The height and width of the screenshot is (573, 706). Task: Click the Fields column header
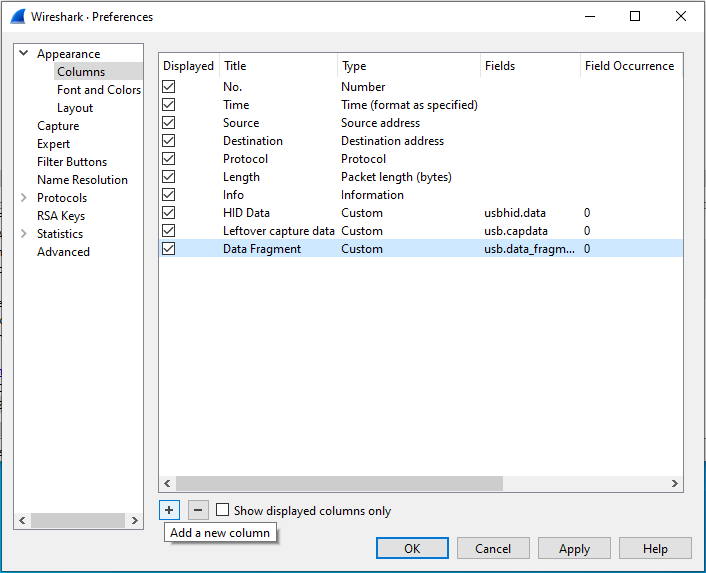pos(530,66)
